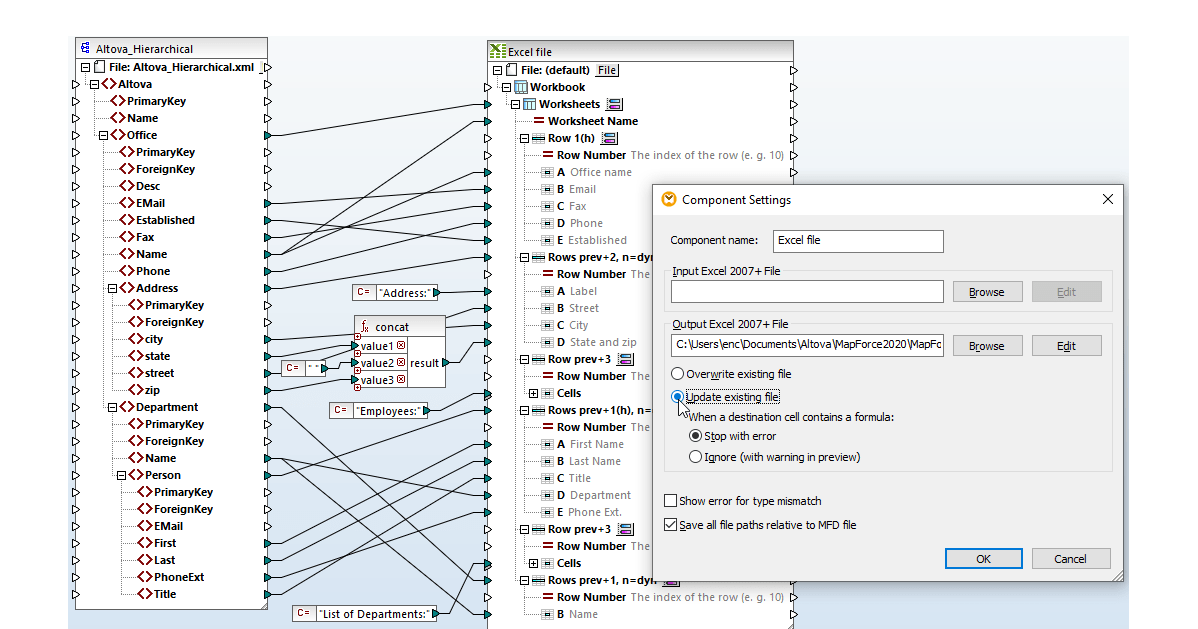
Task: Remove the value3 parameter from concat
Action: click(x=401, y=377)
